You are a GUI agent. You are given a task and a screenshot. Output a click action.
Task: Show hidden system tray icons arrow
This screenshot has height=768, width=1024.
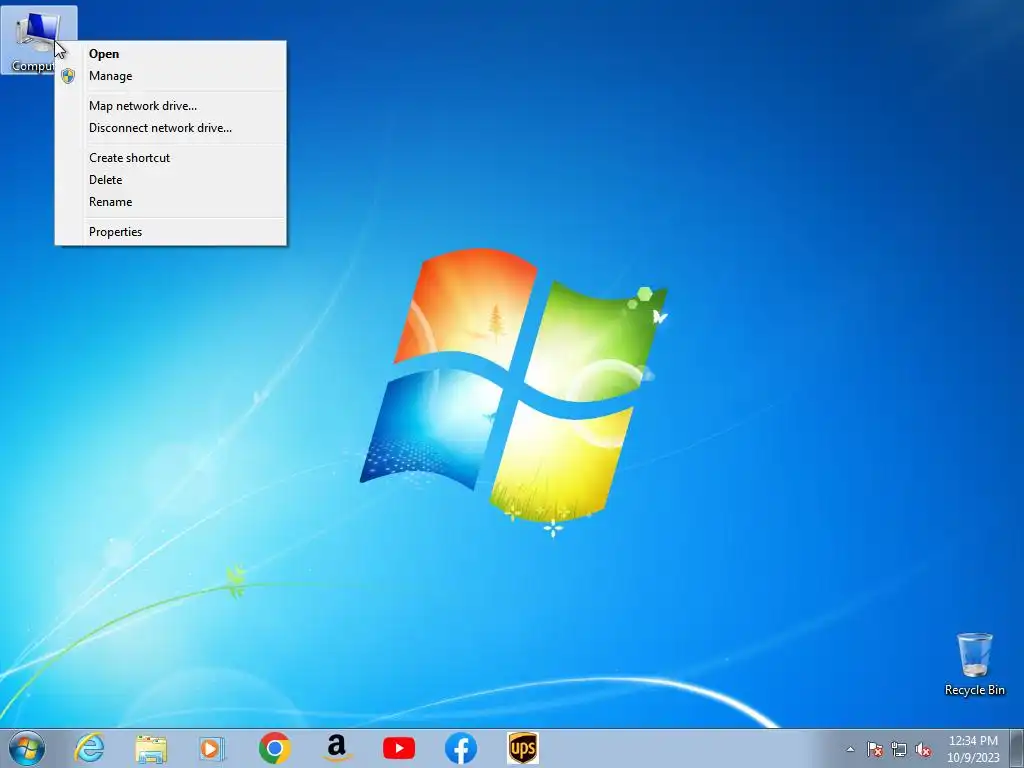point(850,749)
